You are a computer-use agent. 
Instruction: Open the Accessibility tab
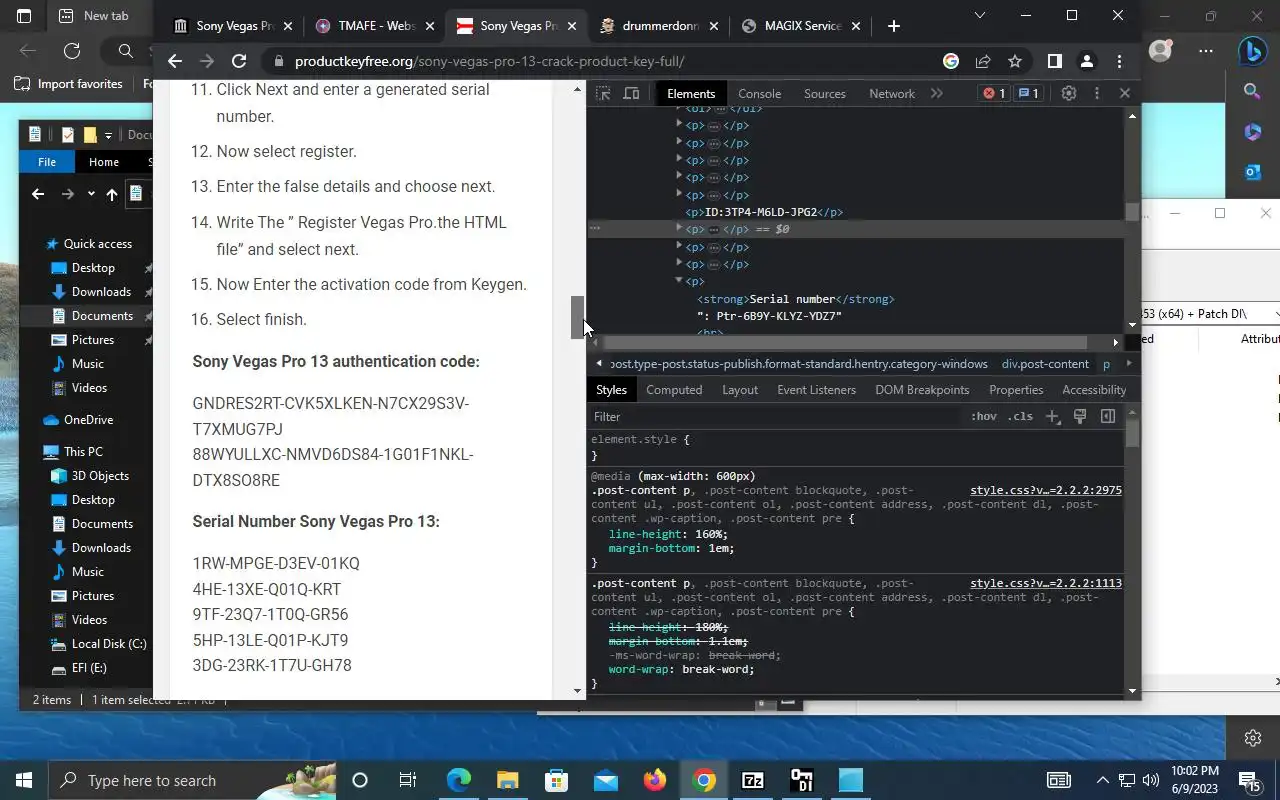tap(1094, 390)
